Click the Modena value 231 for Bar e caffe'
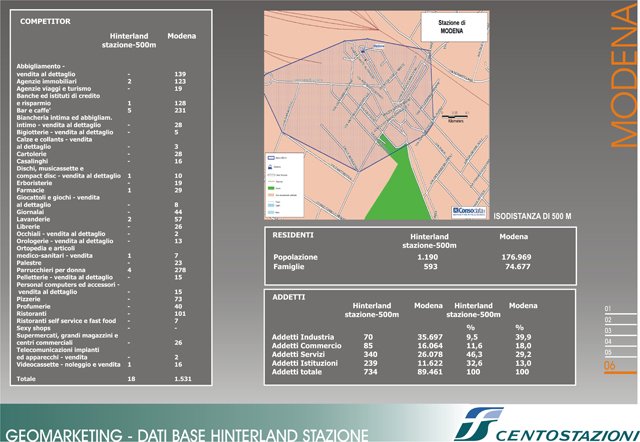640x442 pixels. coord(180,111)
